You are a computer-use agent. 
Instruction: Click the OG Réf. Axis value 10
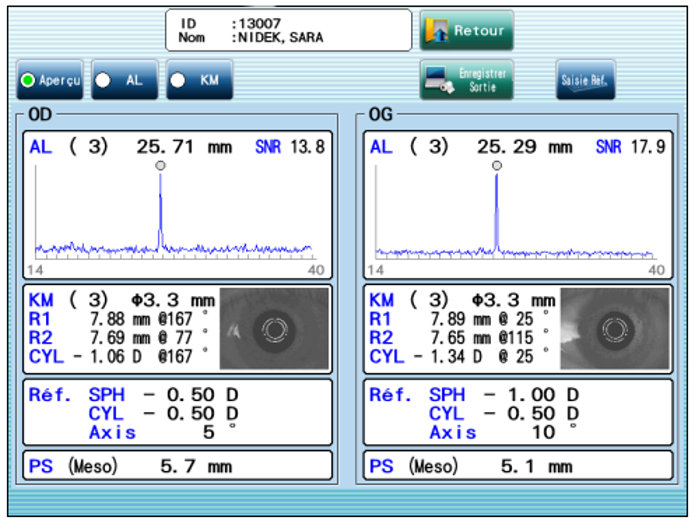coord(544,433)
